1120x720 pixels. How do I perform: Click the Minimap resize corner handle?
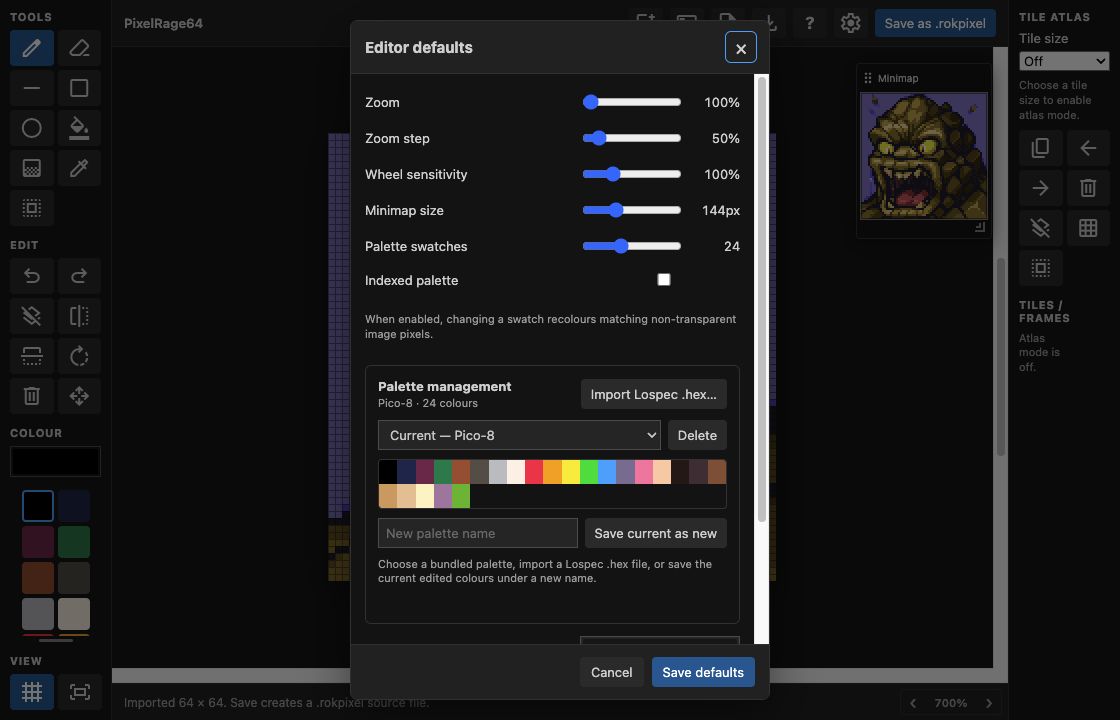[980, 227]
